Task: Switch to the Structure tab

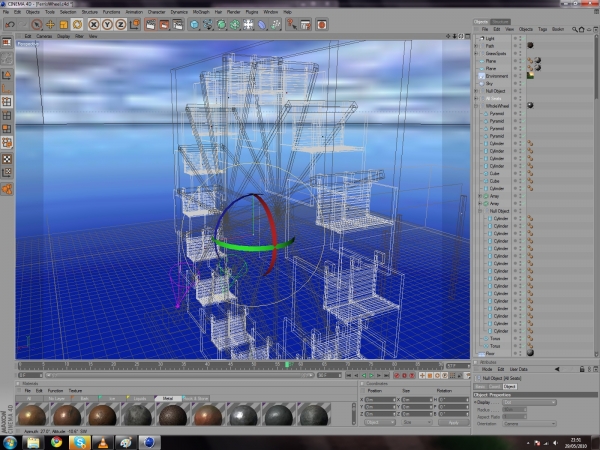Action: [x=500, y=22]
